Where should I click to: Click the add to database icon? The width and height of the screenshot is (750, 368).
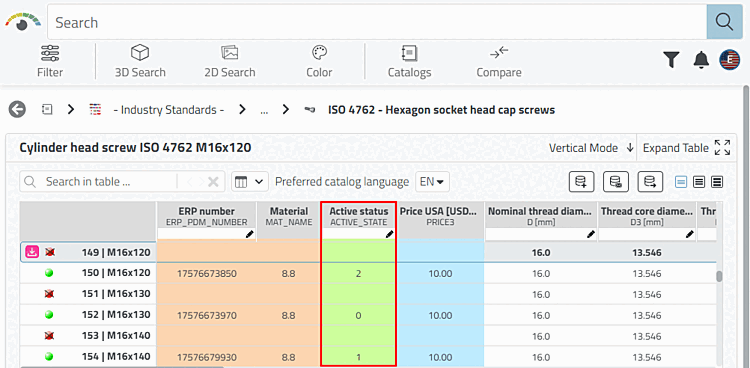(581, 182)
